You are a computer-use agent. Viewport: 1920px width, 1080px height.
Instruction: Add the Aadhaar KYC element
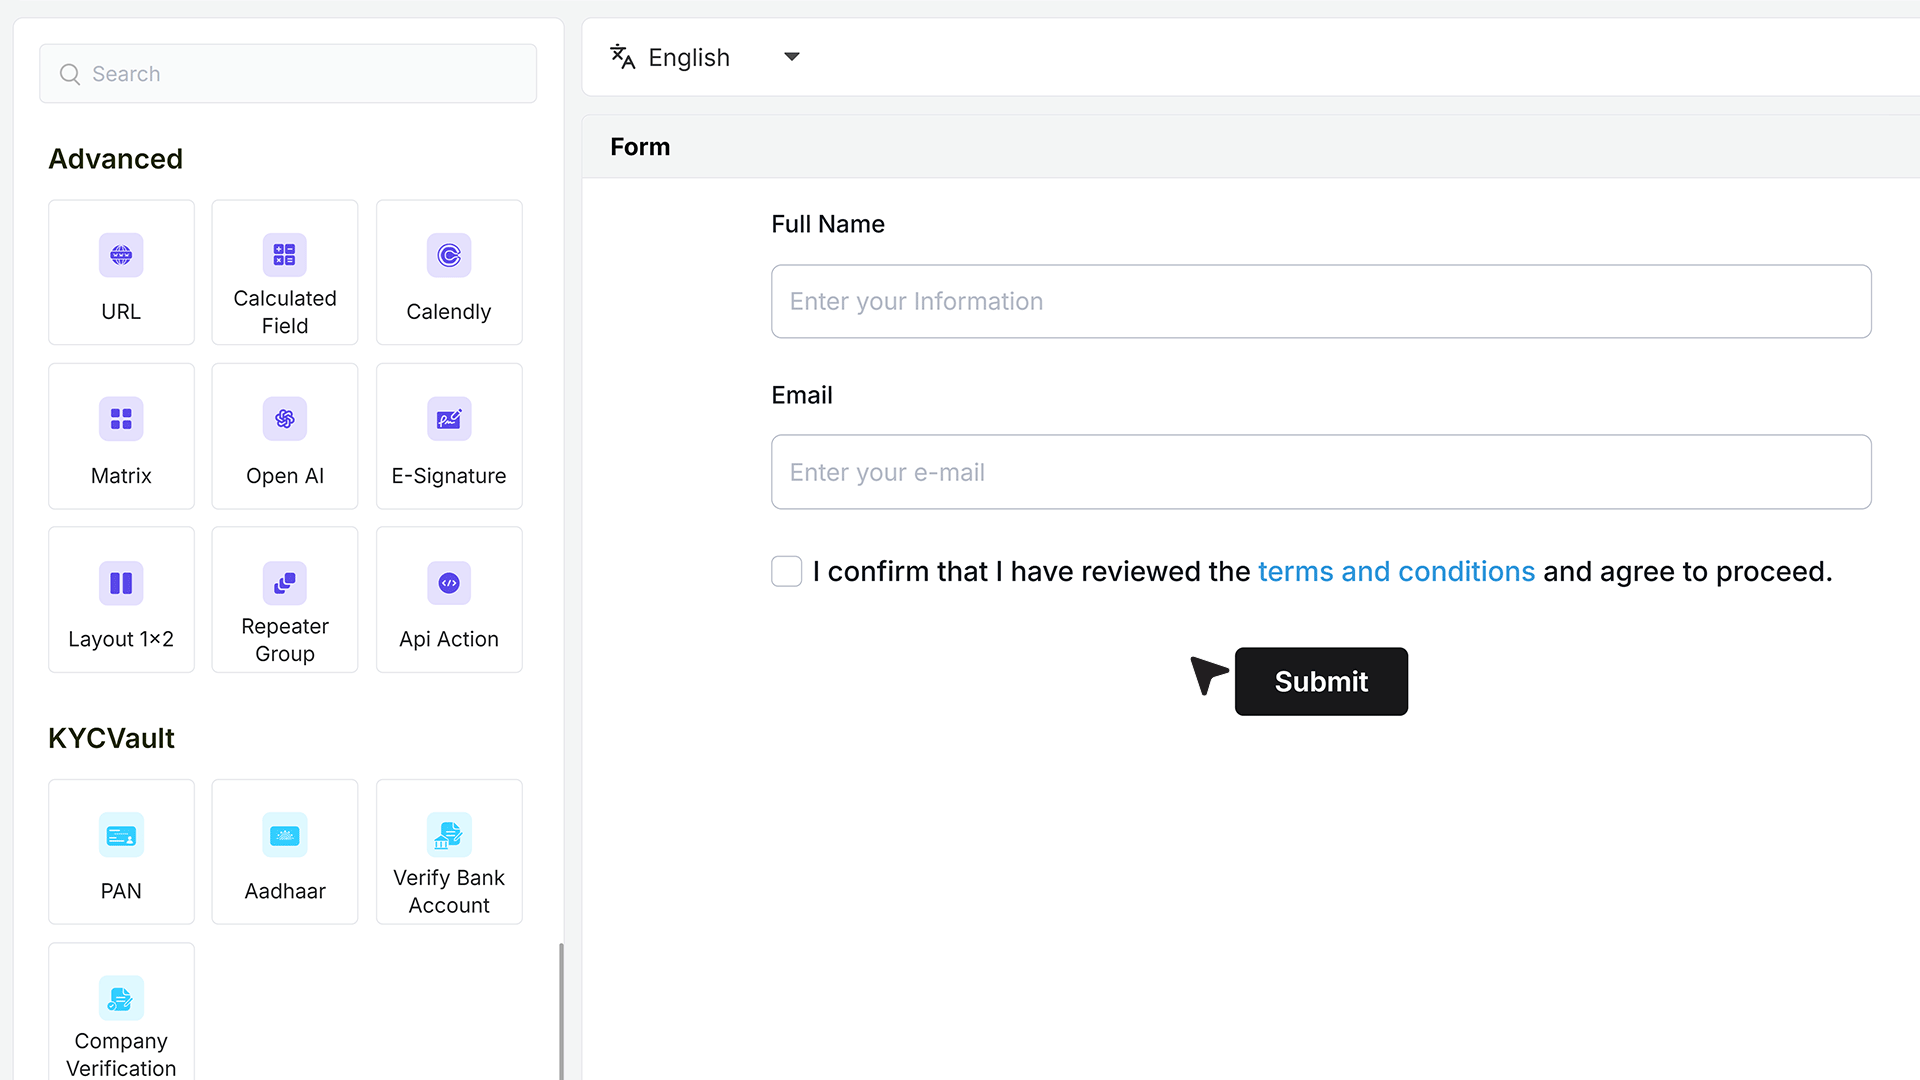285,852
